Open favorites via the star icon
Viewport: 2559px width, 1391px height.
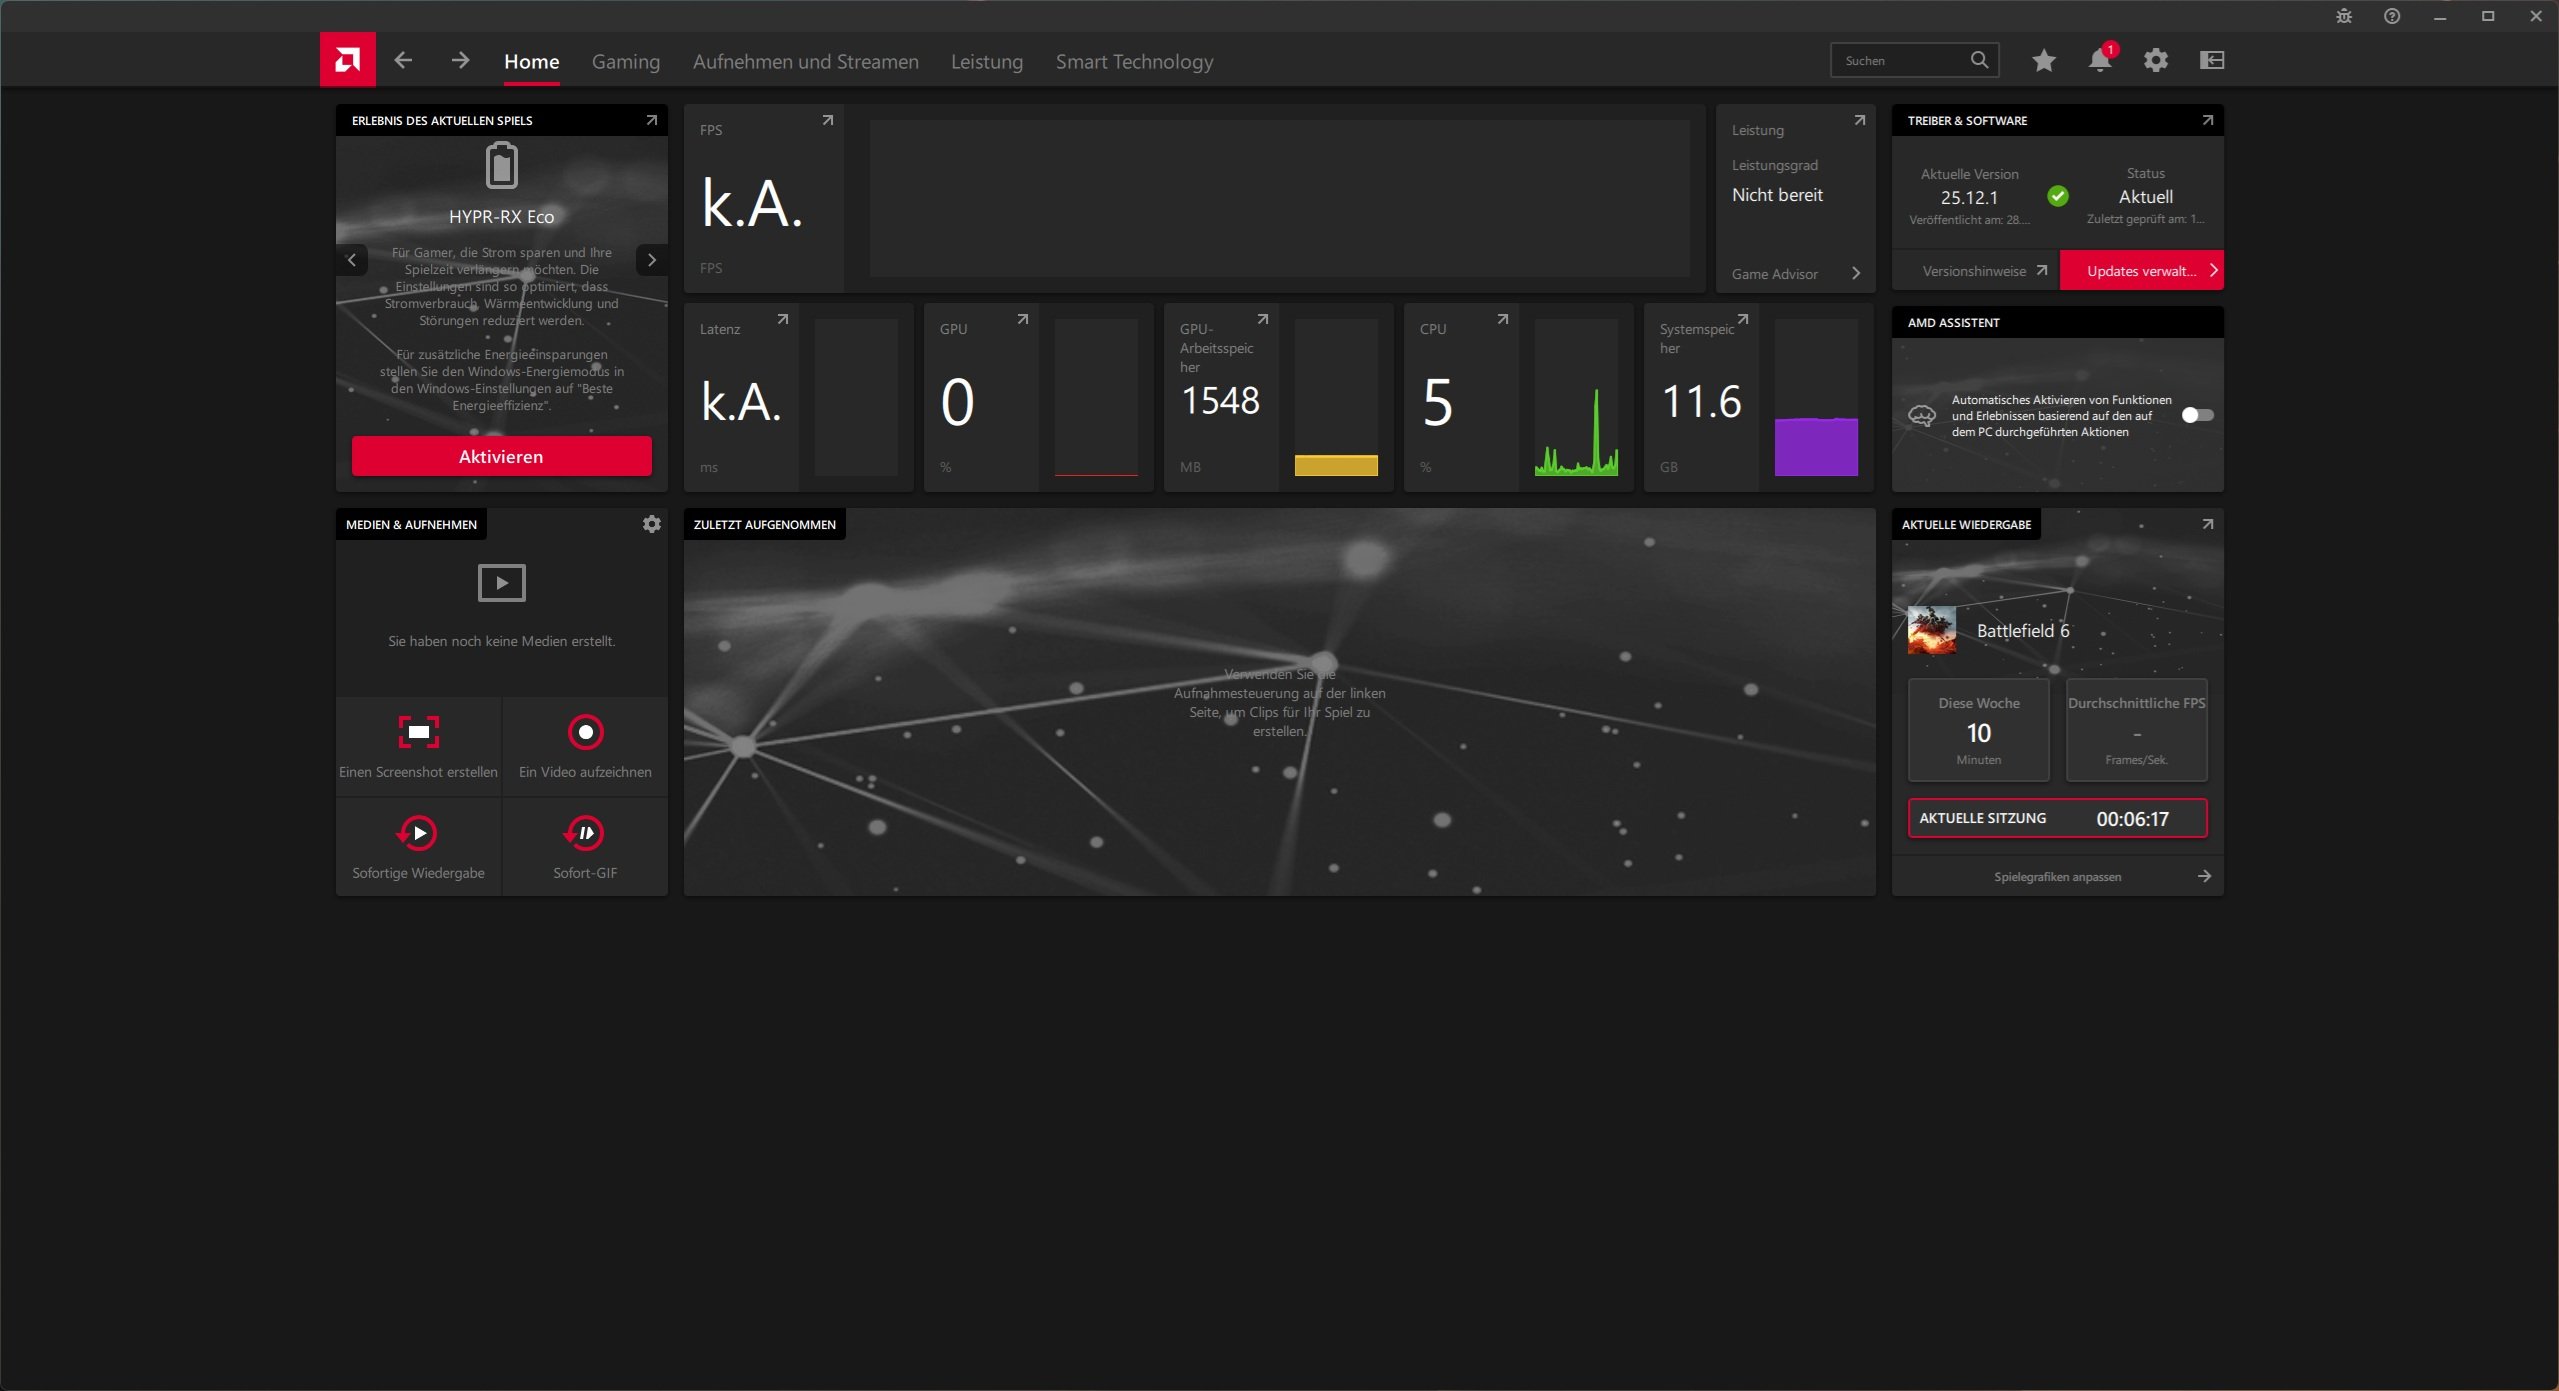[x=2043, y=61]
